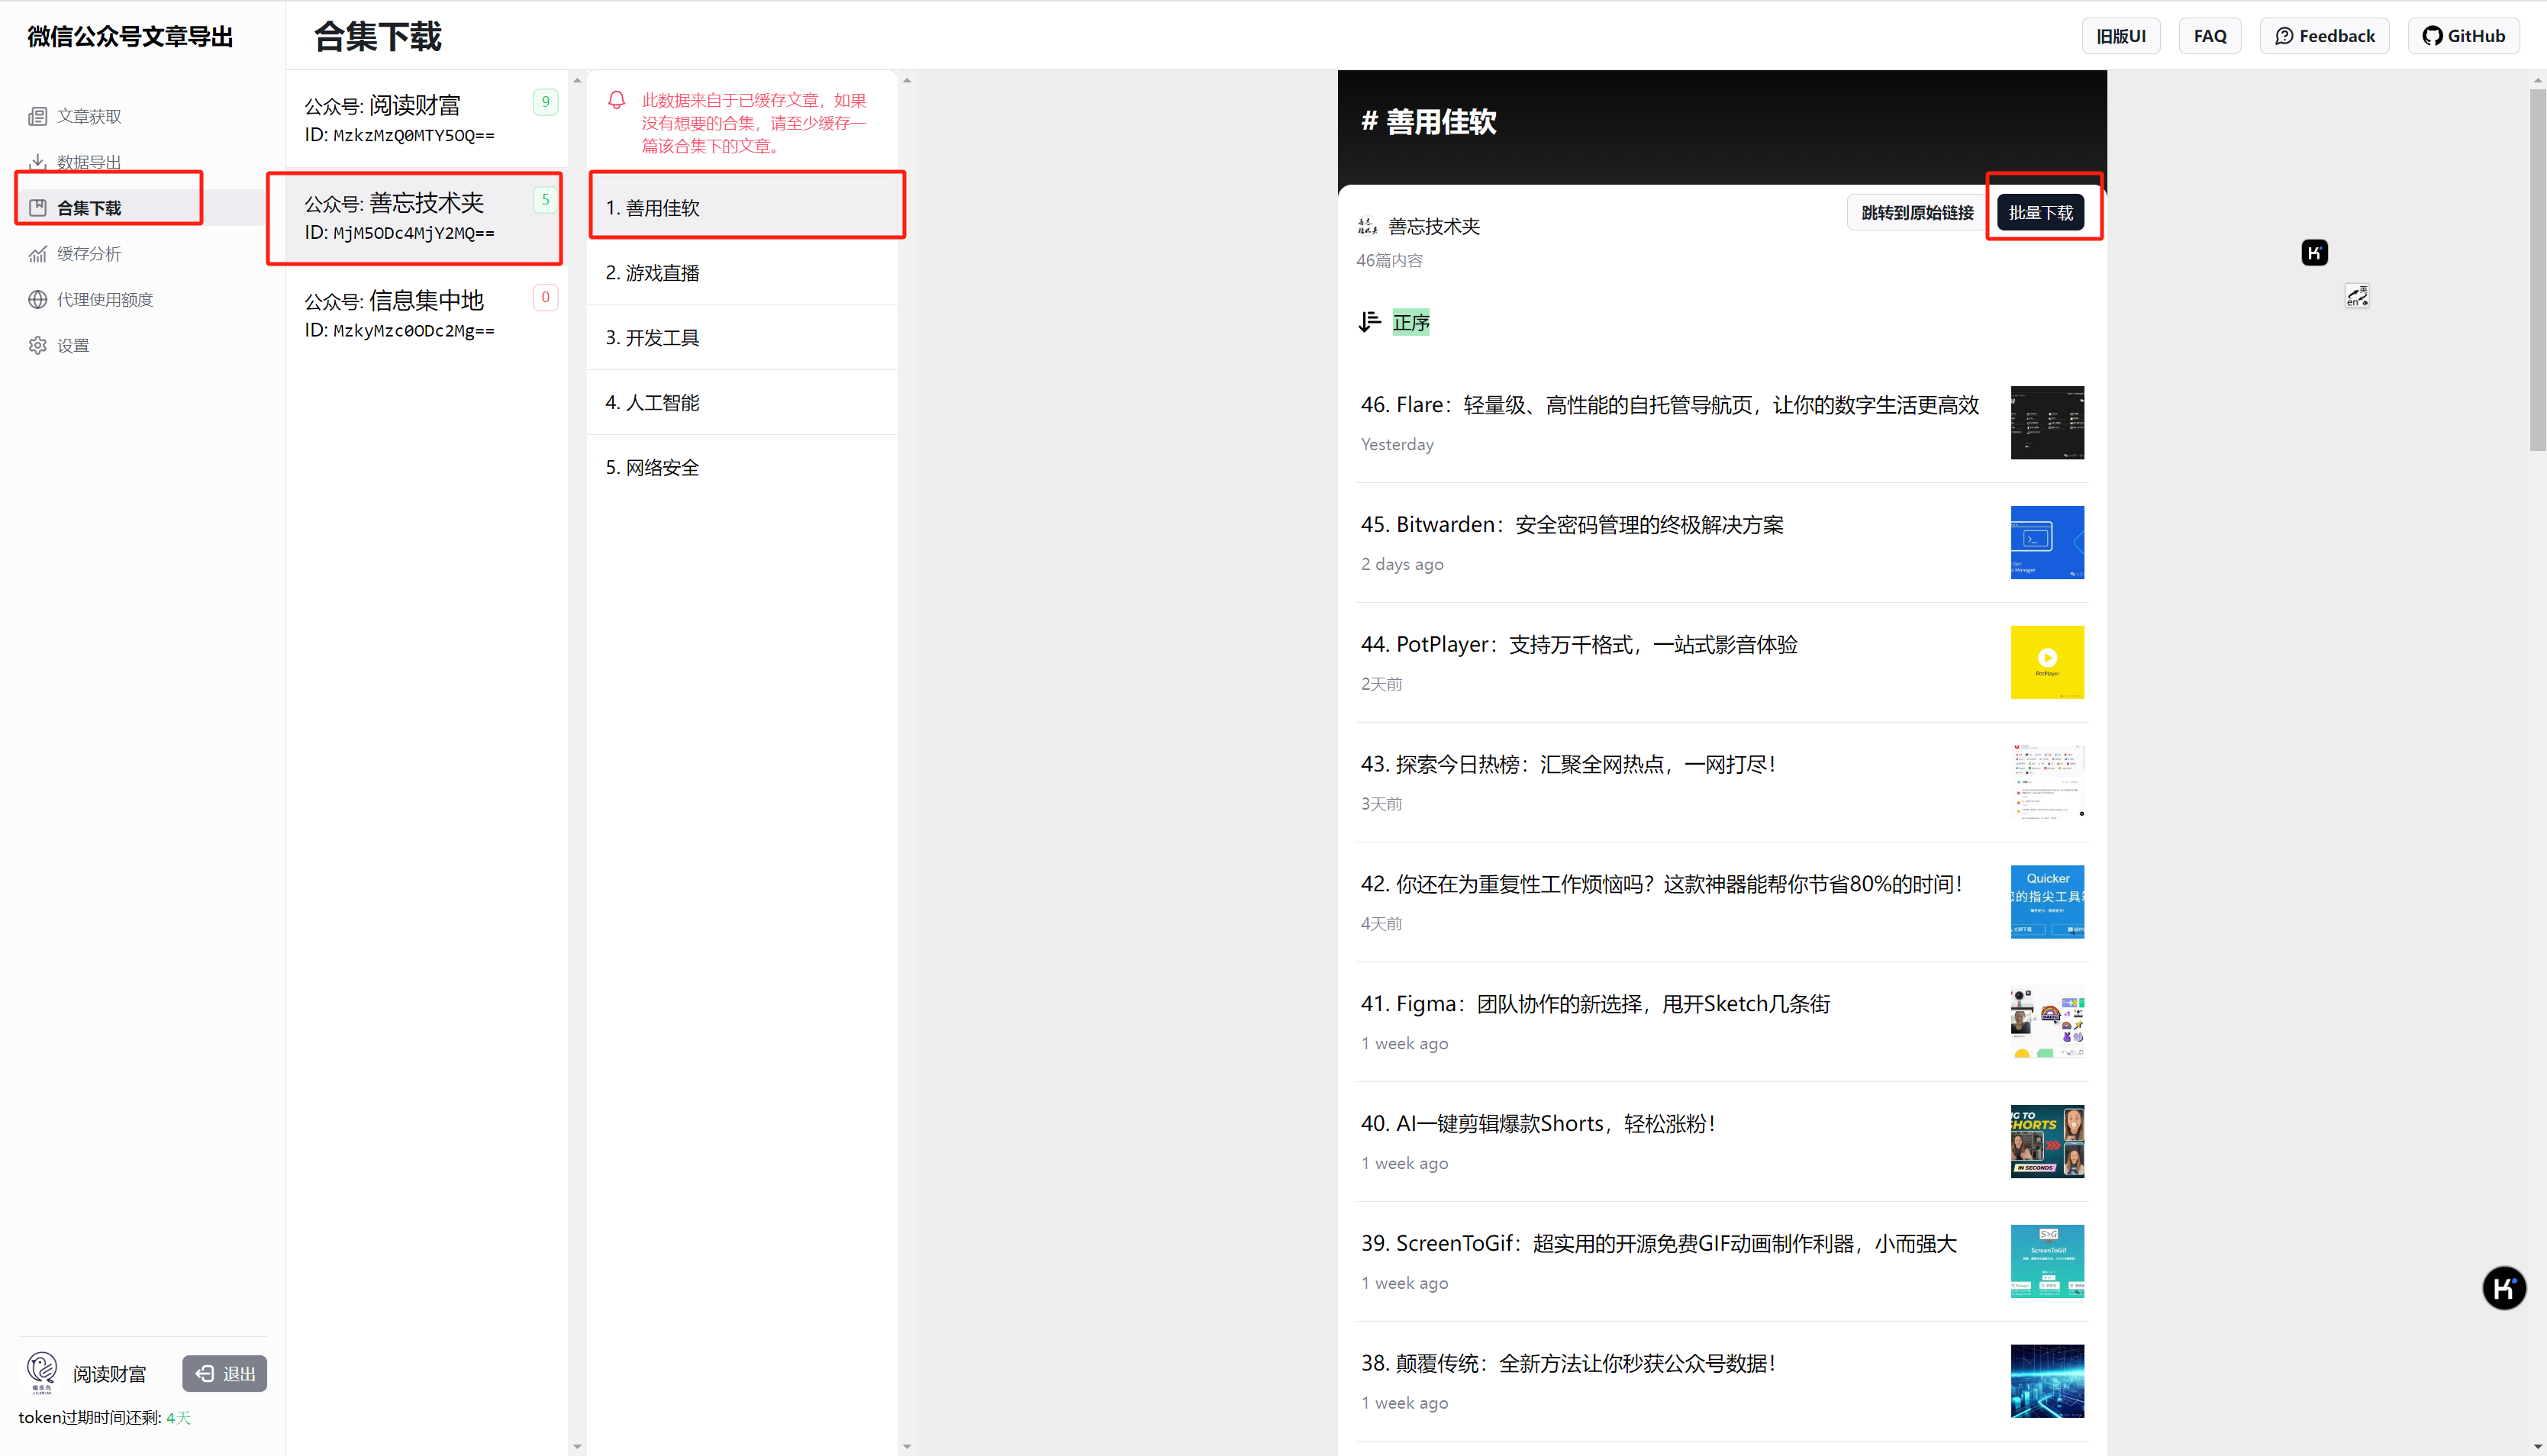Viewport: 2547px width, 1456px height.
Task: Open article 42 about 重复性工作
Action: (1722, 903)
